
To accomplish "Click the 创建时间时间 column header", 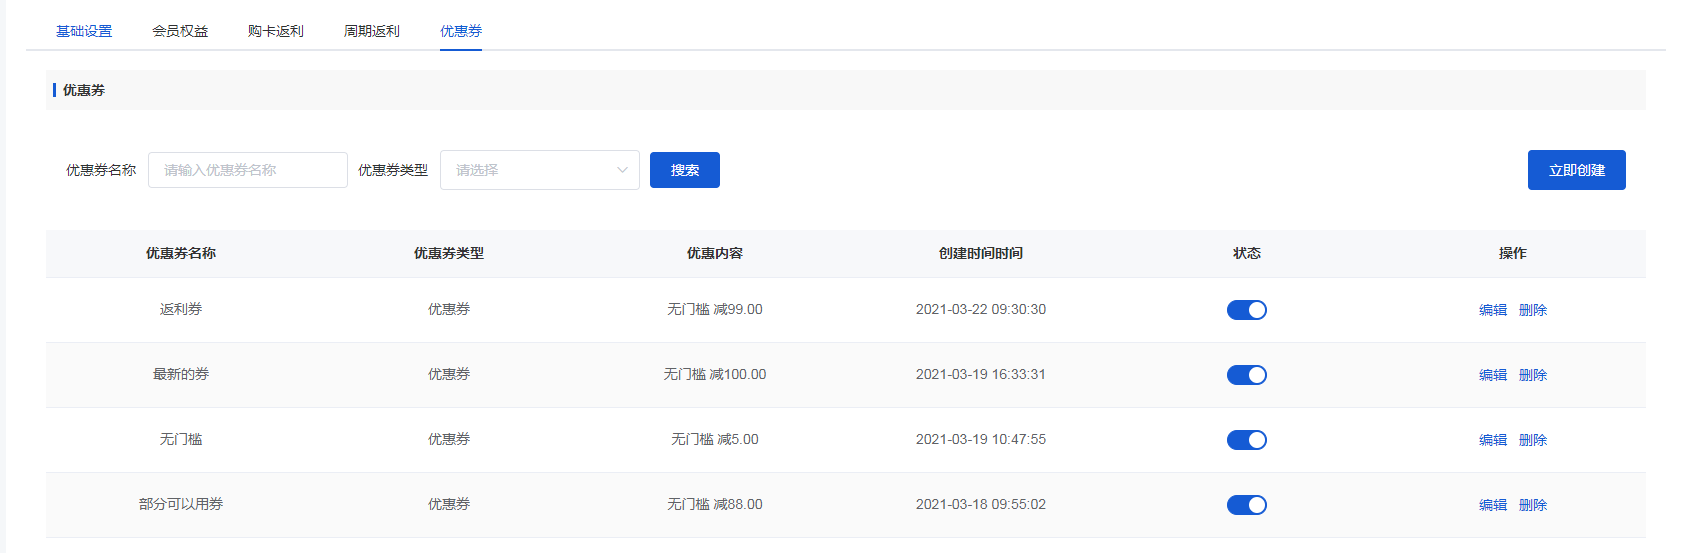I will (981, 253).
